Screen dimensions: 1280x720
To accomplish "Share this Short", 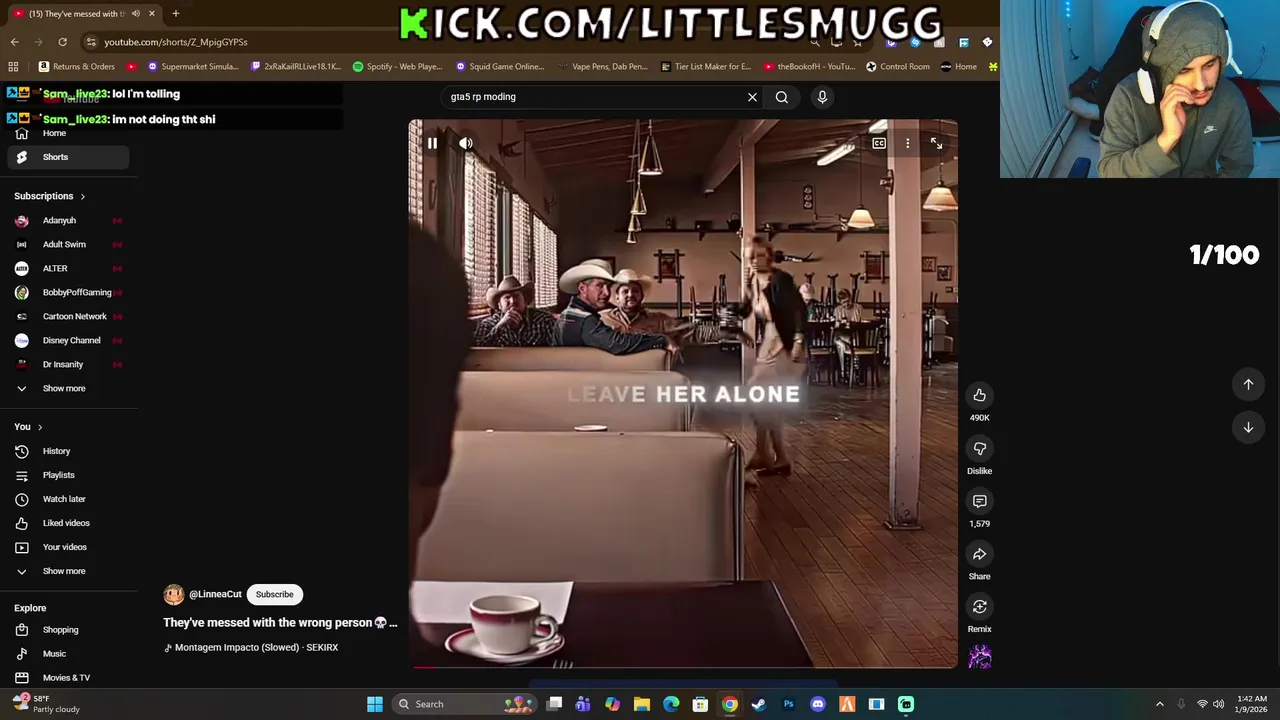I will pyautogui.click(x=980, y=554).
